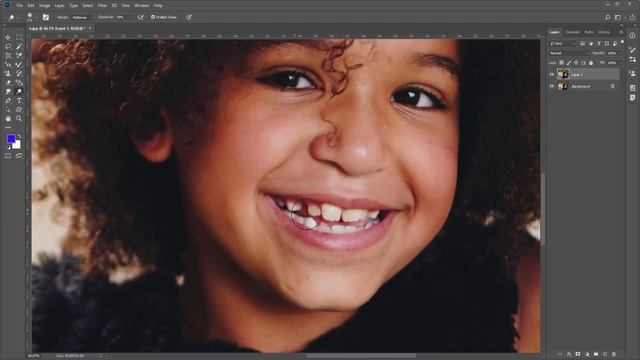Create a new layer group
Screen dimensions: 640x360
596,354
